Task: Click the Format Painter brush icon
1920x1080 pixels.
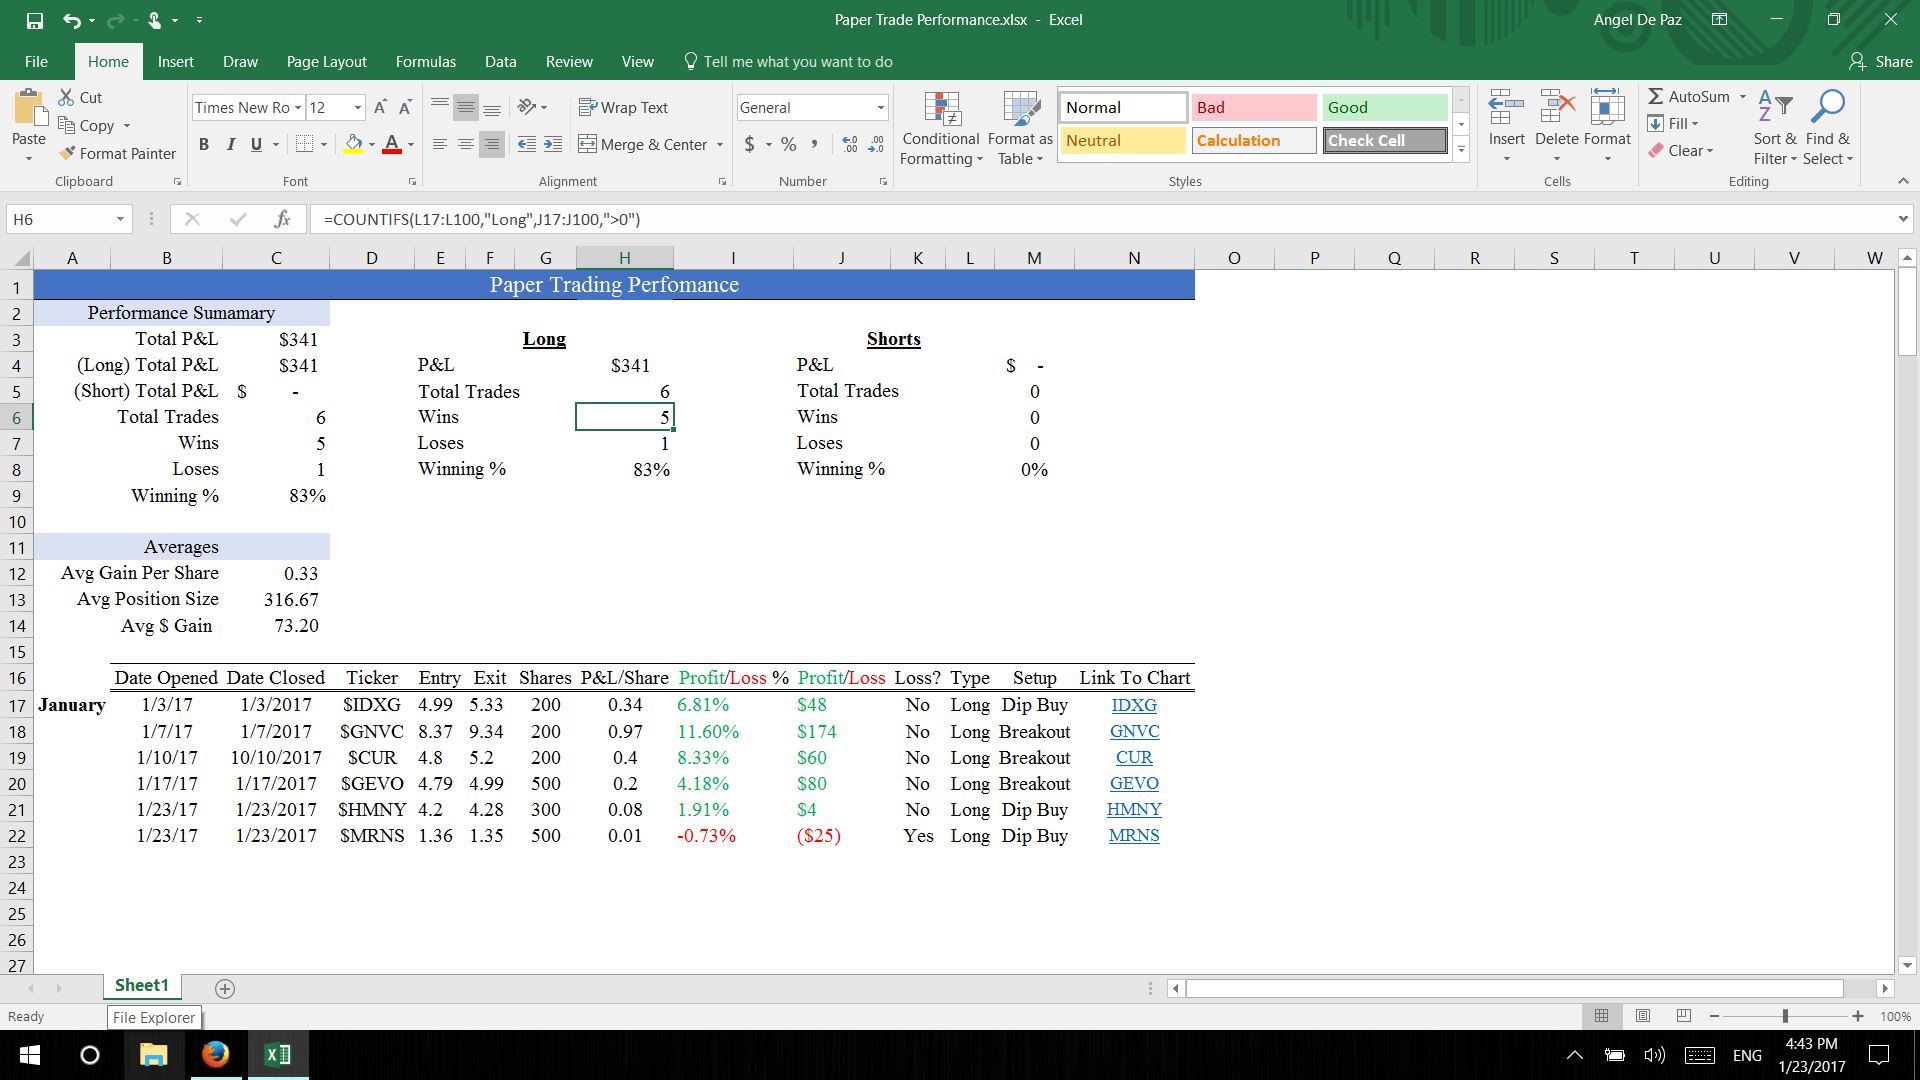Action: [x=68, y=153]
